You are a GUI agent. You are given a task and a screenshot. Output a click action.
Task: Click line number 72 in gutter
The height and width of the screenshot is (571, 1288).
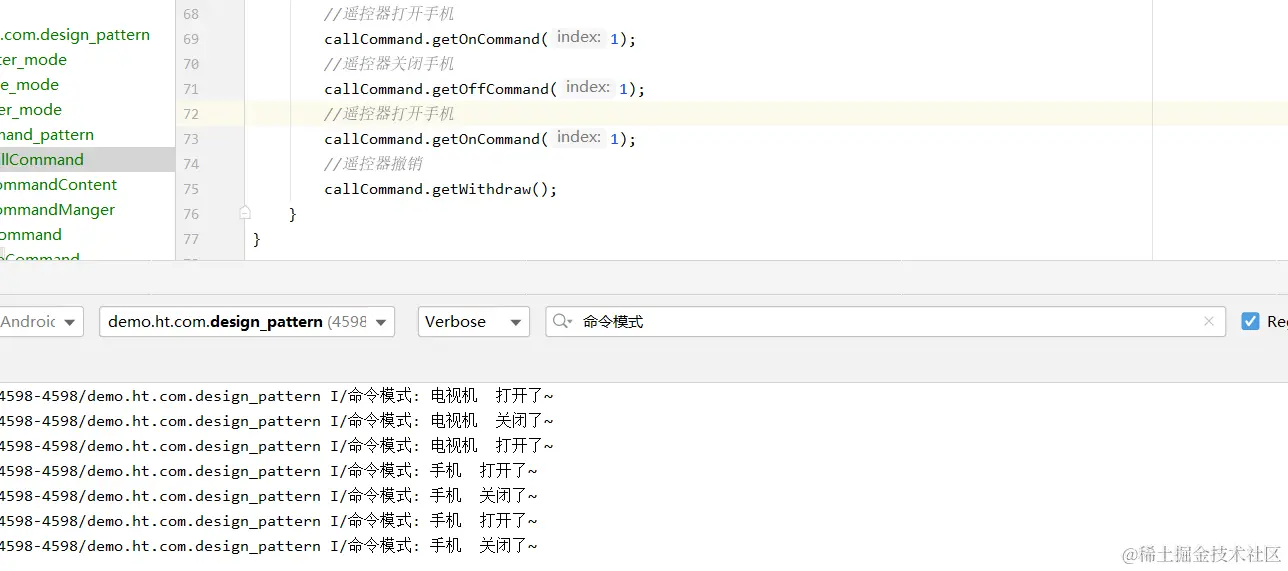[x=191, y=114]
